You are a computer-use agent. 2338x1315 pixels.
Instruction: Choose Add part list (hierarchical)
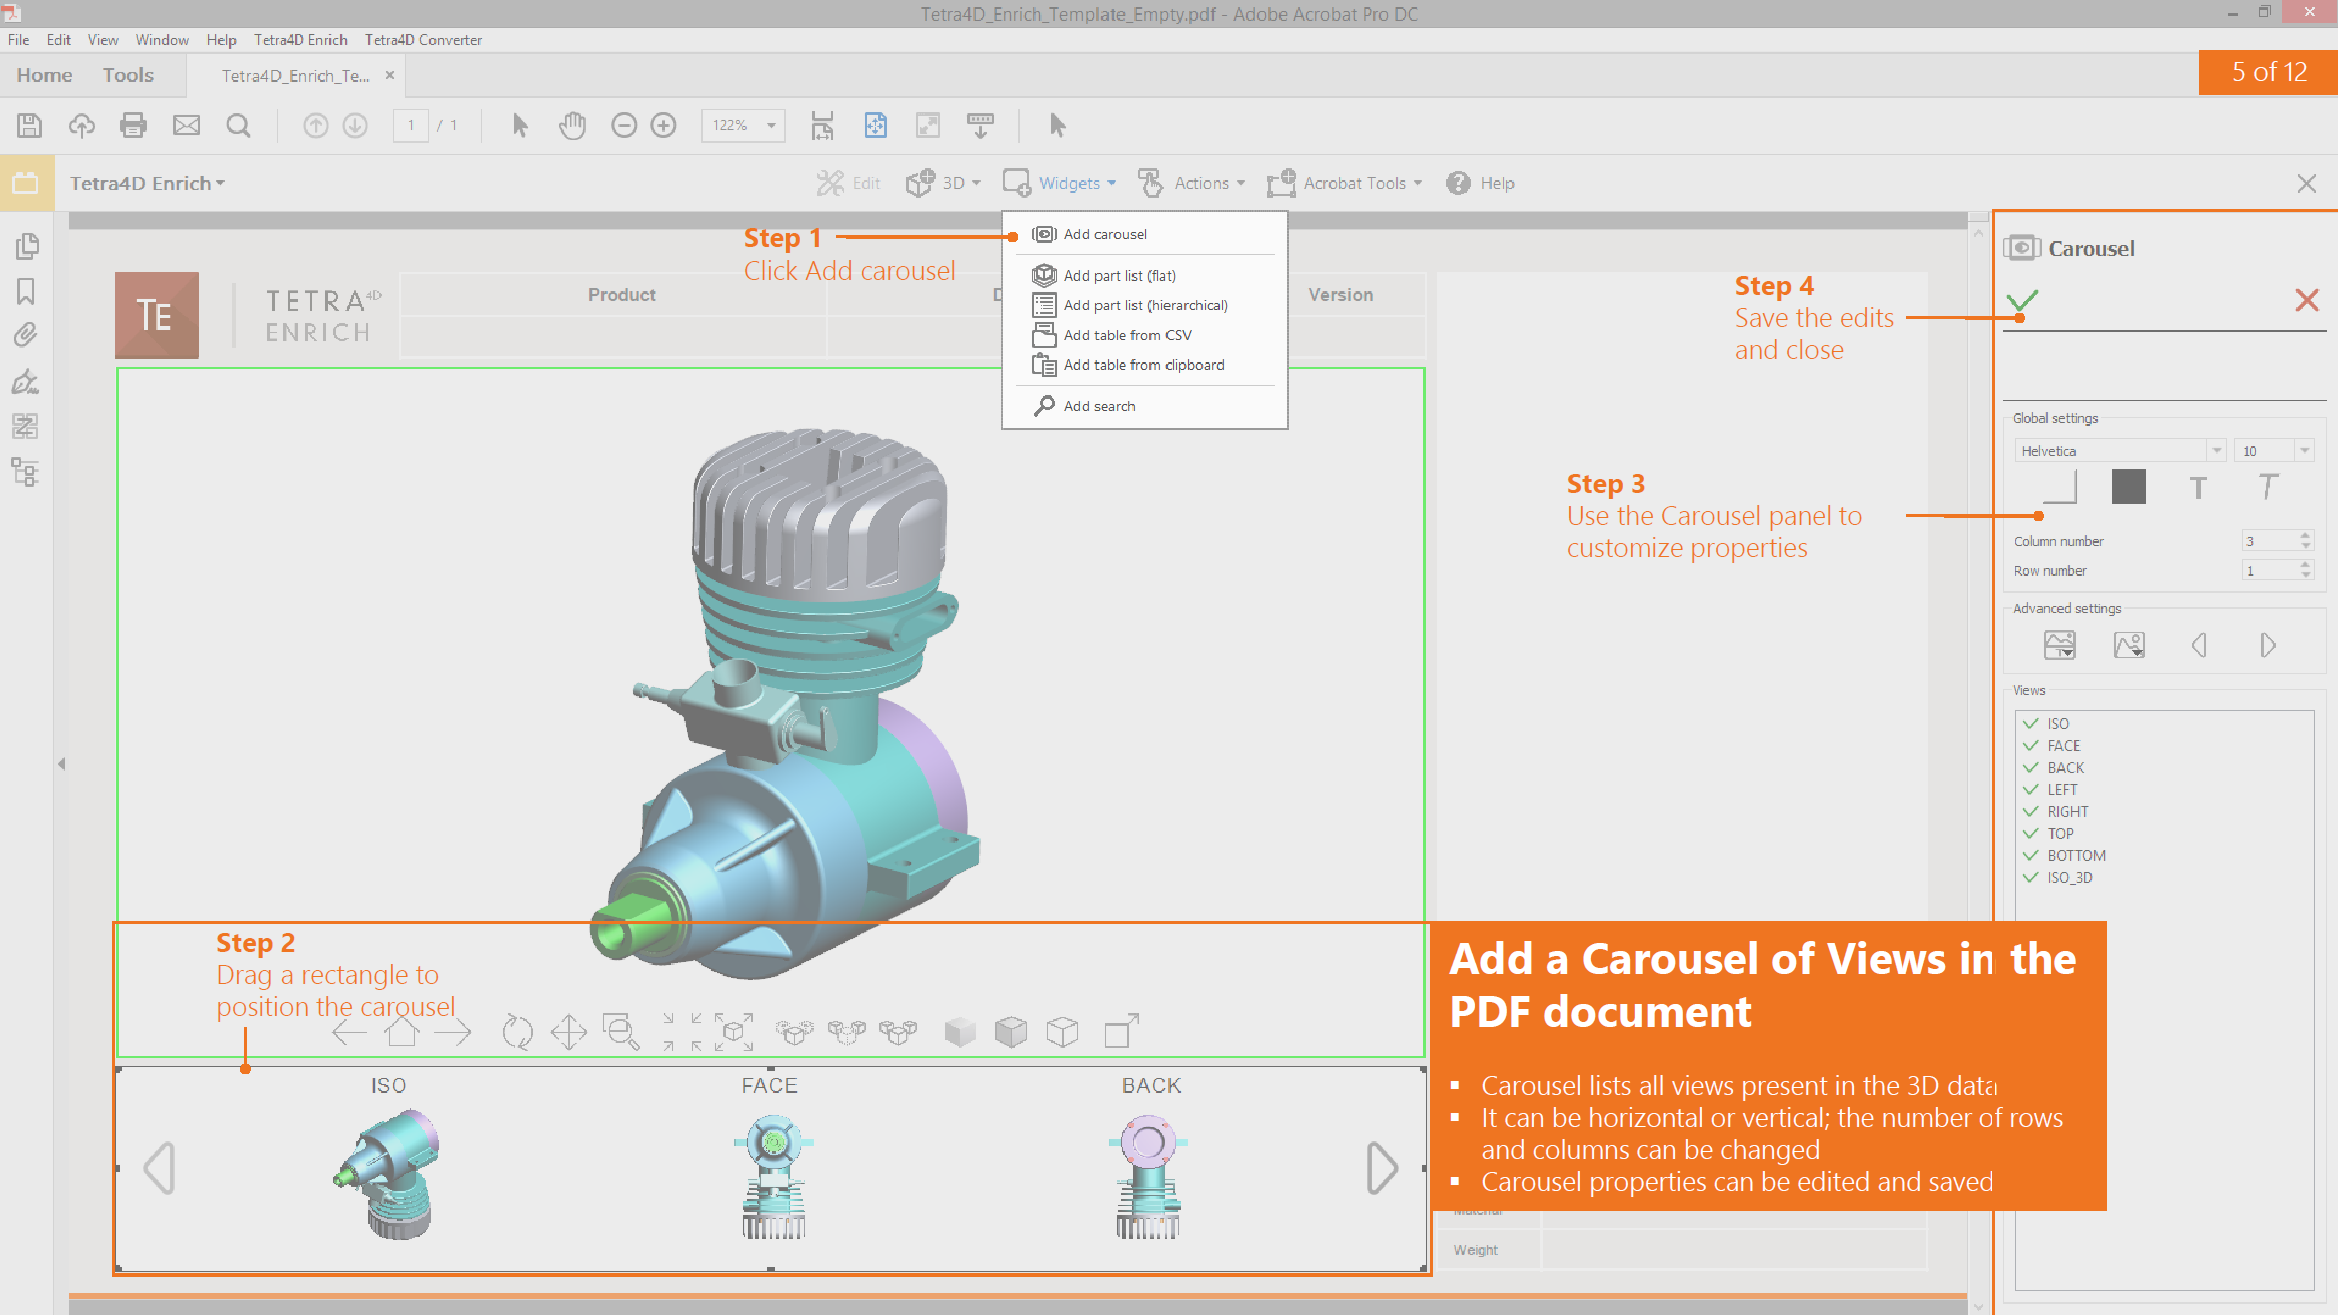(x=1145, y=305)
